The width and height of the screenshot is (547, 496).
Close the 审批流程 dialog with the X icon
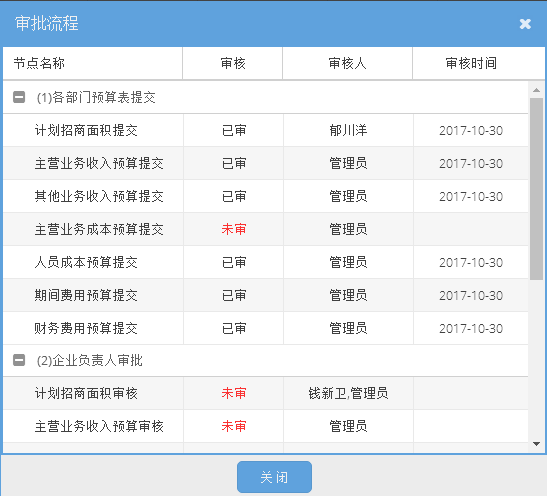[525, 24]
